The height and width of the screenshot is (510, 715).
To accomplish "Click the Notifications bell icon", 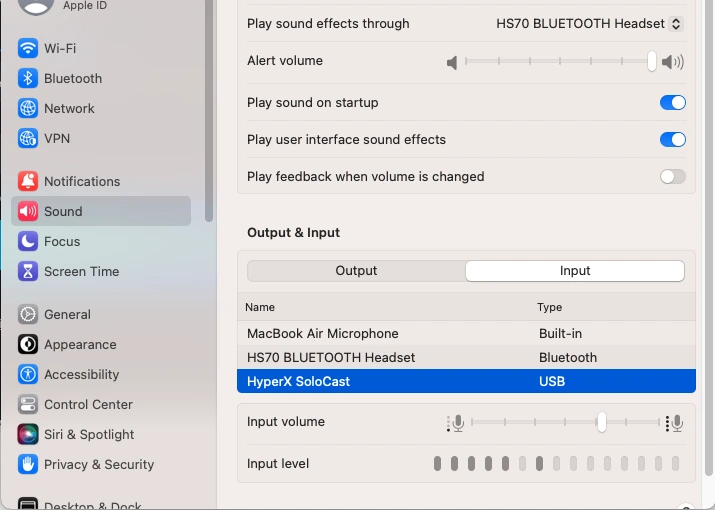I will coord(28,182).
